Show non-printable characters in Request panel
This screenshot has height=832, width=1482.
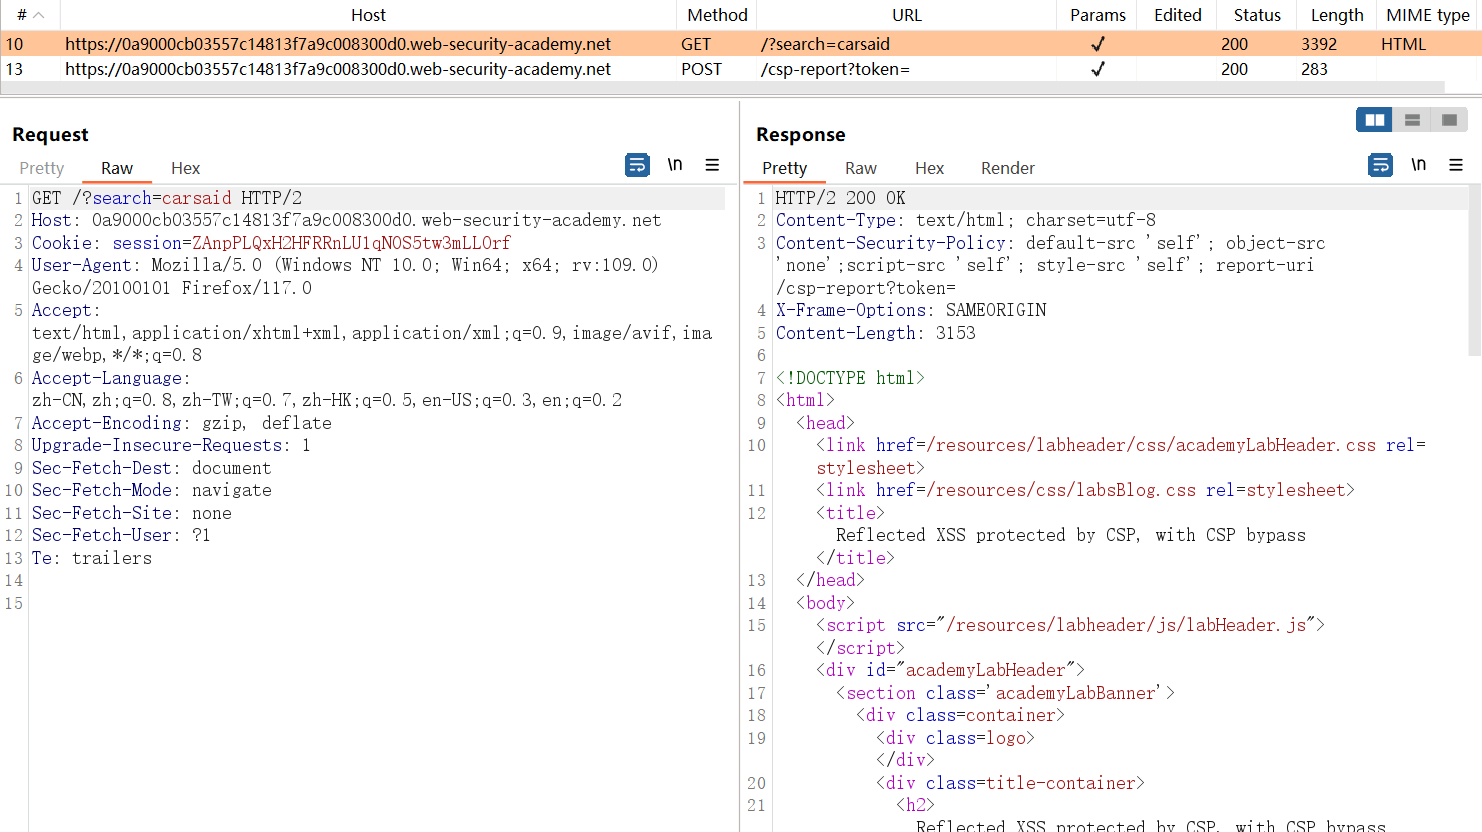point(675,165)
